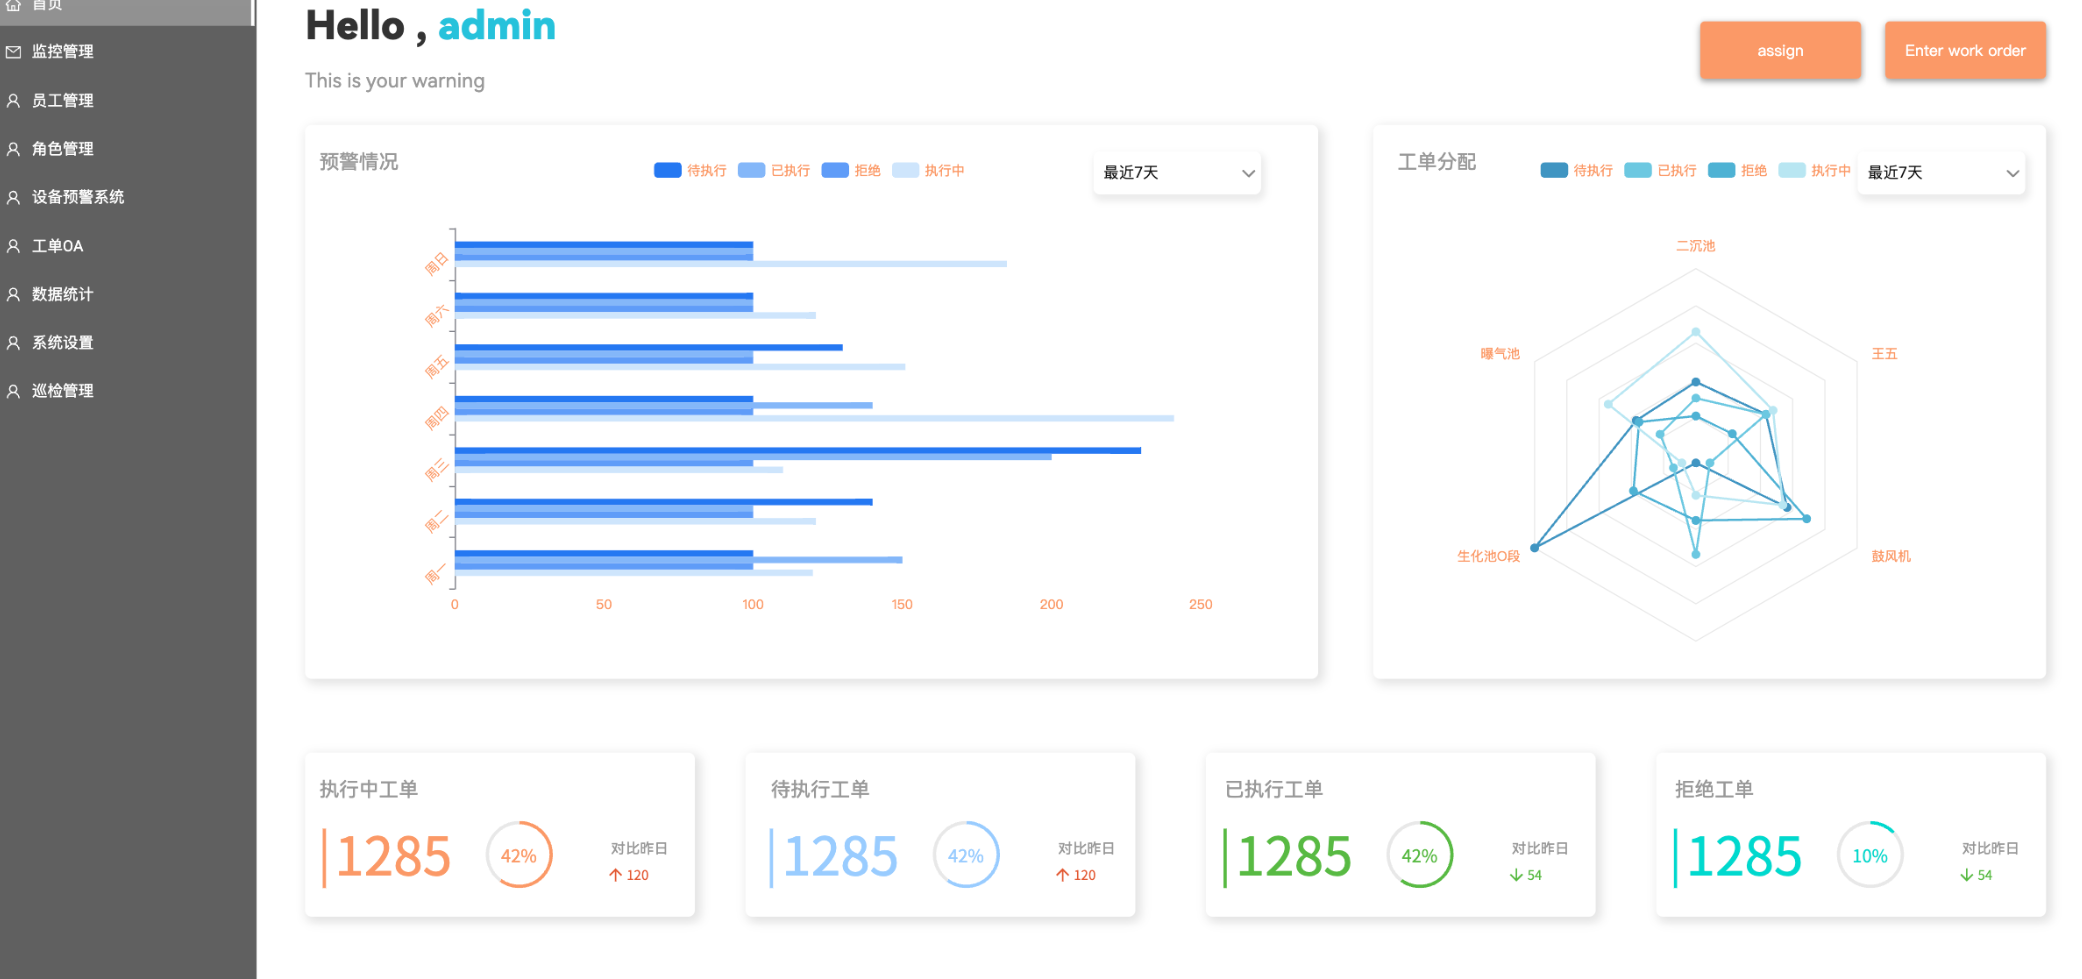Click the user icon beside 员工管理

coord(14,101)
